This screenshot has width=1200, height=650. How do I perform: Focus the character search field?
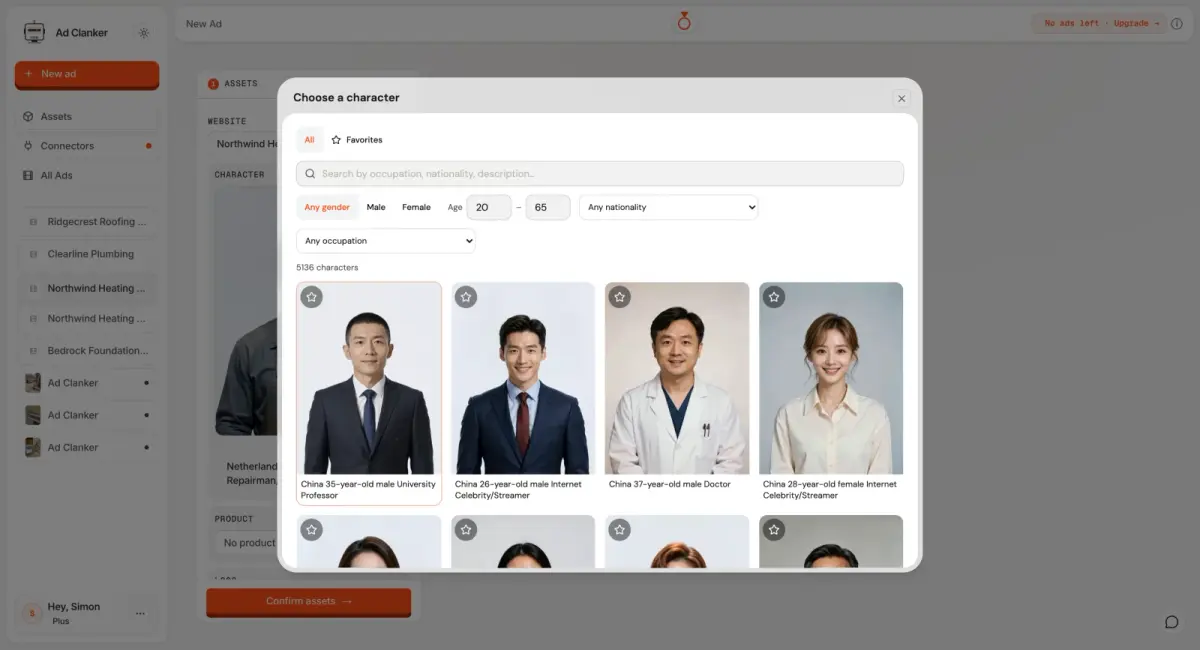[600, 174]
